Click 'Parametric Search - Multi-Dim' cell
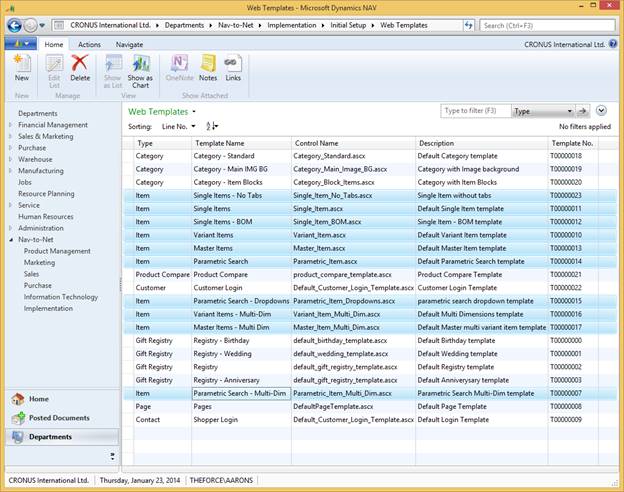Screen dimensions: 624x492 241,393
